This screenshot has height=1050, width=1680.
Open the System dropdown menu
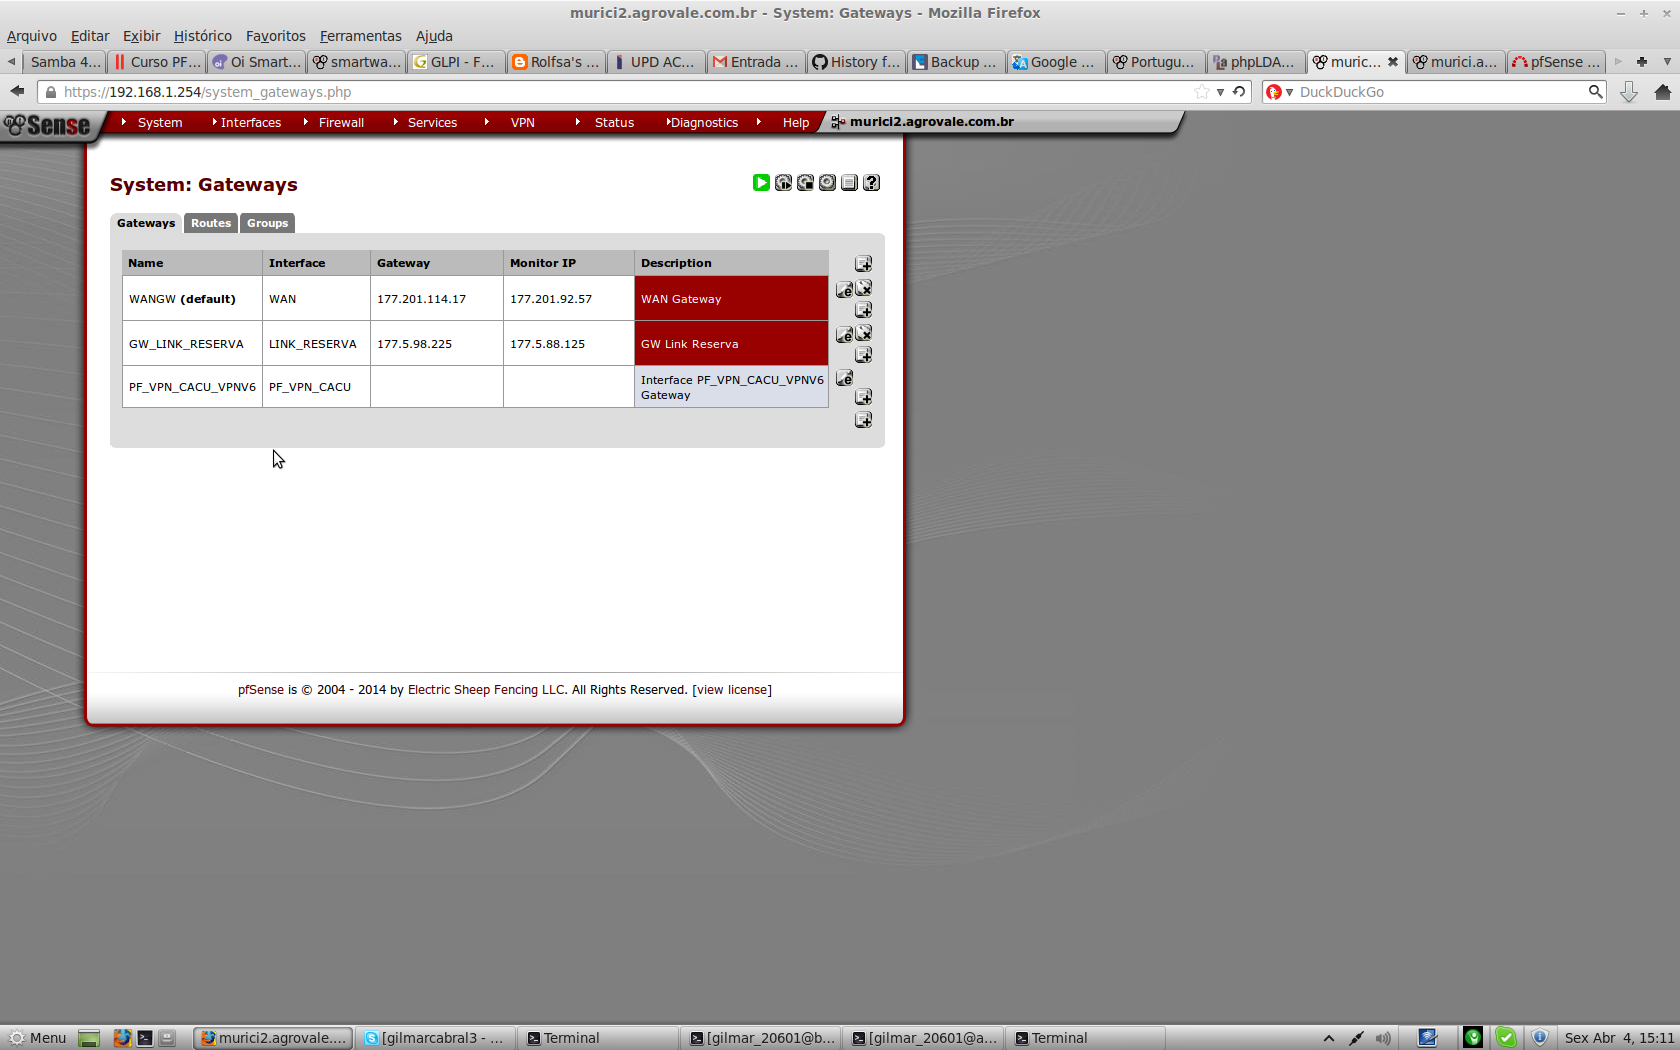coord(160,123)
